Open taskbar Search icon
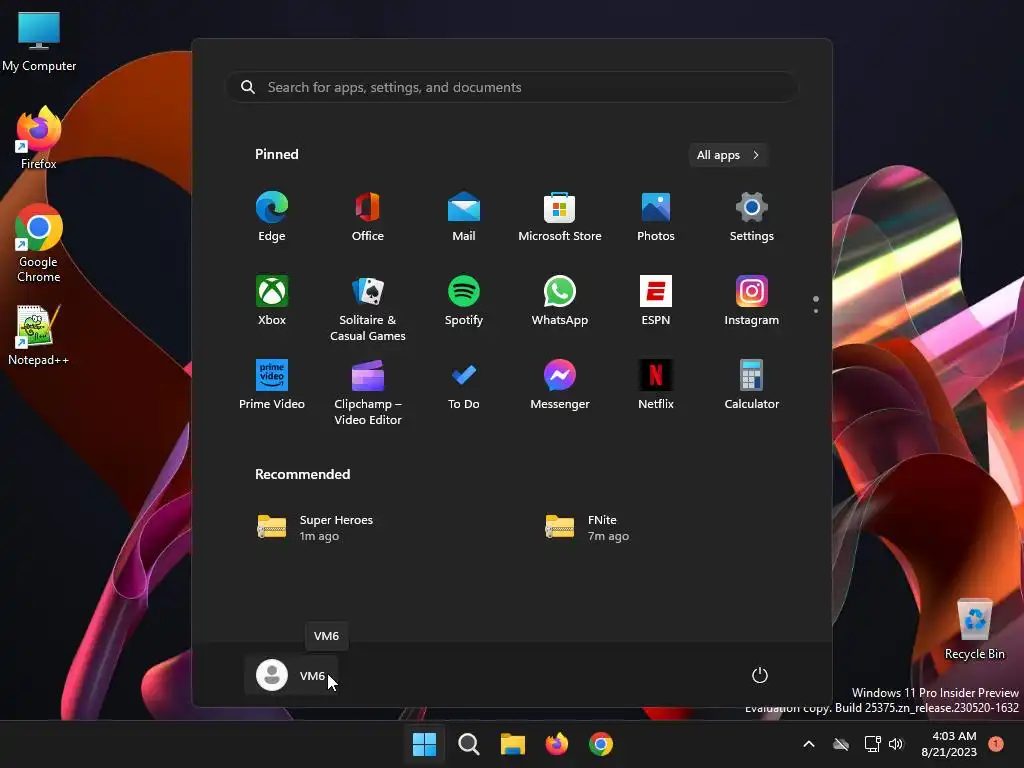The height and width of the screenshot is (768, 1024). pyautogui.click(x=468, y=744)
